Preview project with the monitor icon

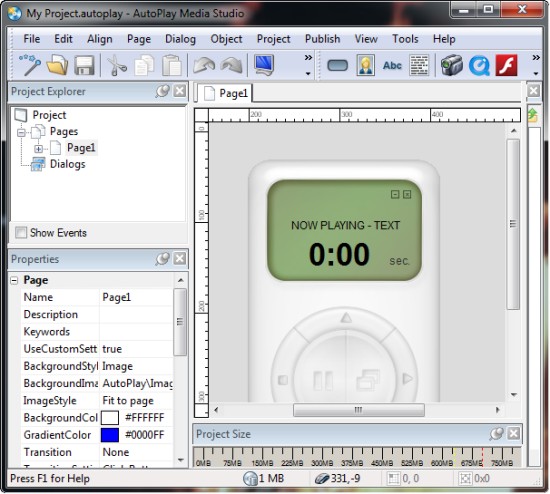(x=264, y=65)
